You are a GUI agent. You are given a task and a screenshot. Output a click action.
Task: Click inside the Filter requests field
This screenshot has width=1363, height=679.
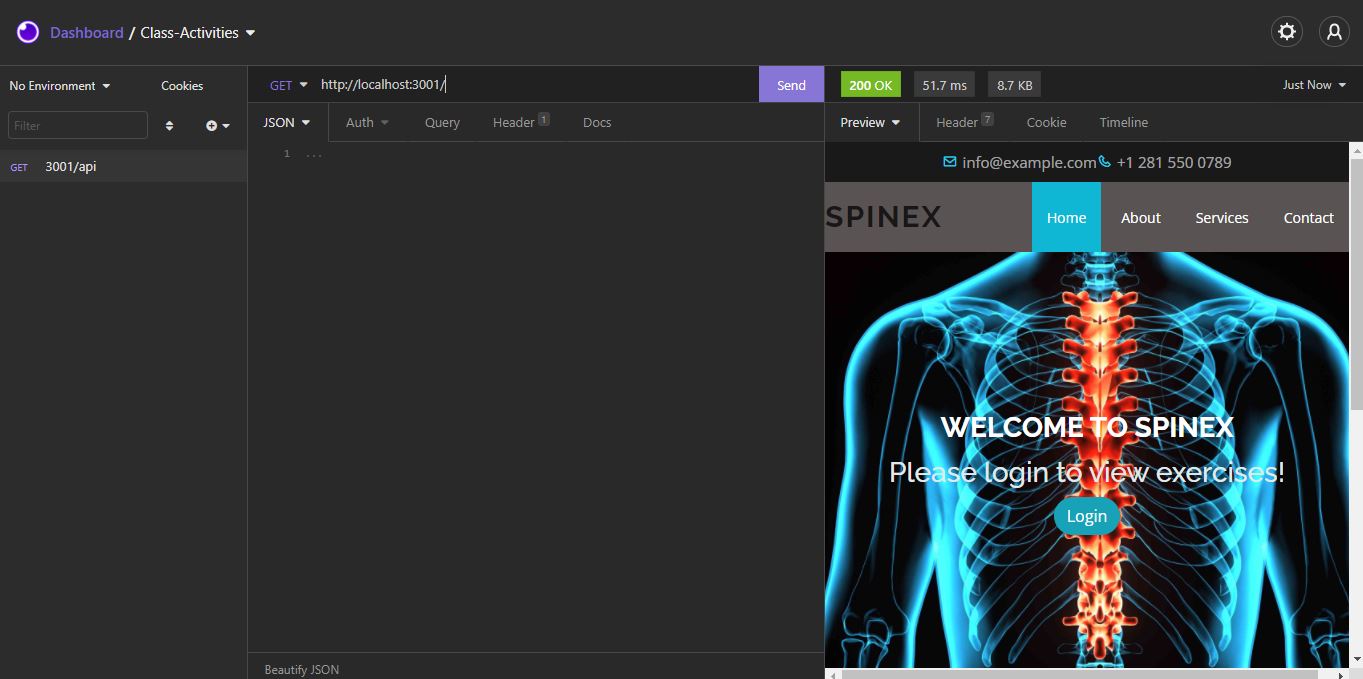77,125
